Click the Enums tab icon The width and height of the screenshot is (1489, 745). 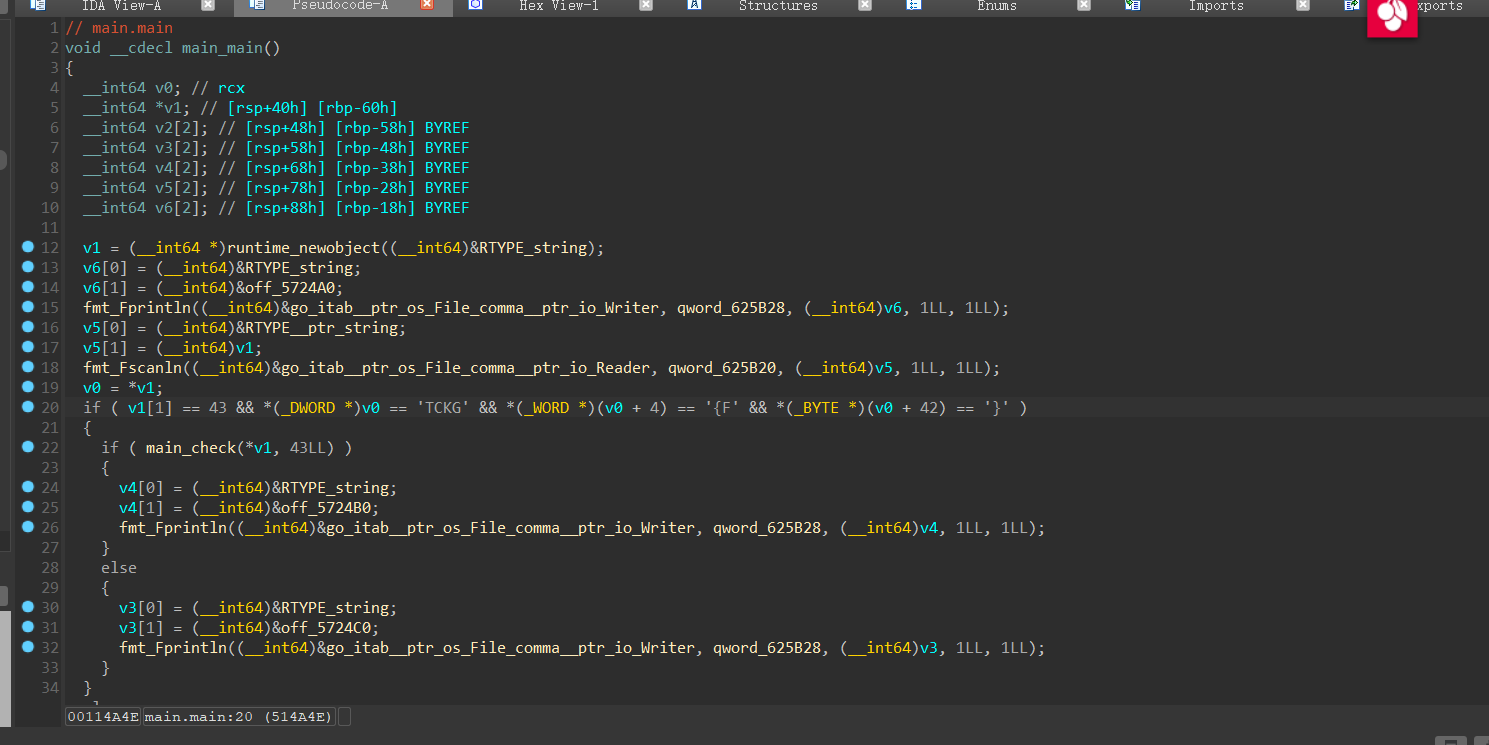click(914, 5)
